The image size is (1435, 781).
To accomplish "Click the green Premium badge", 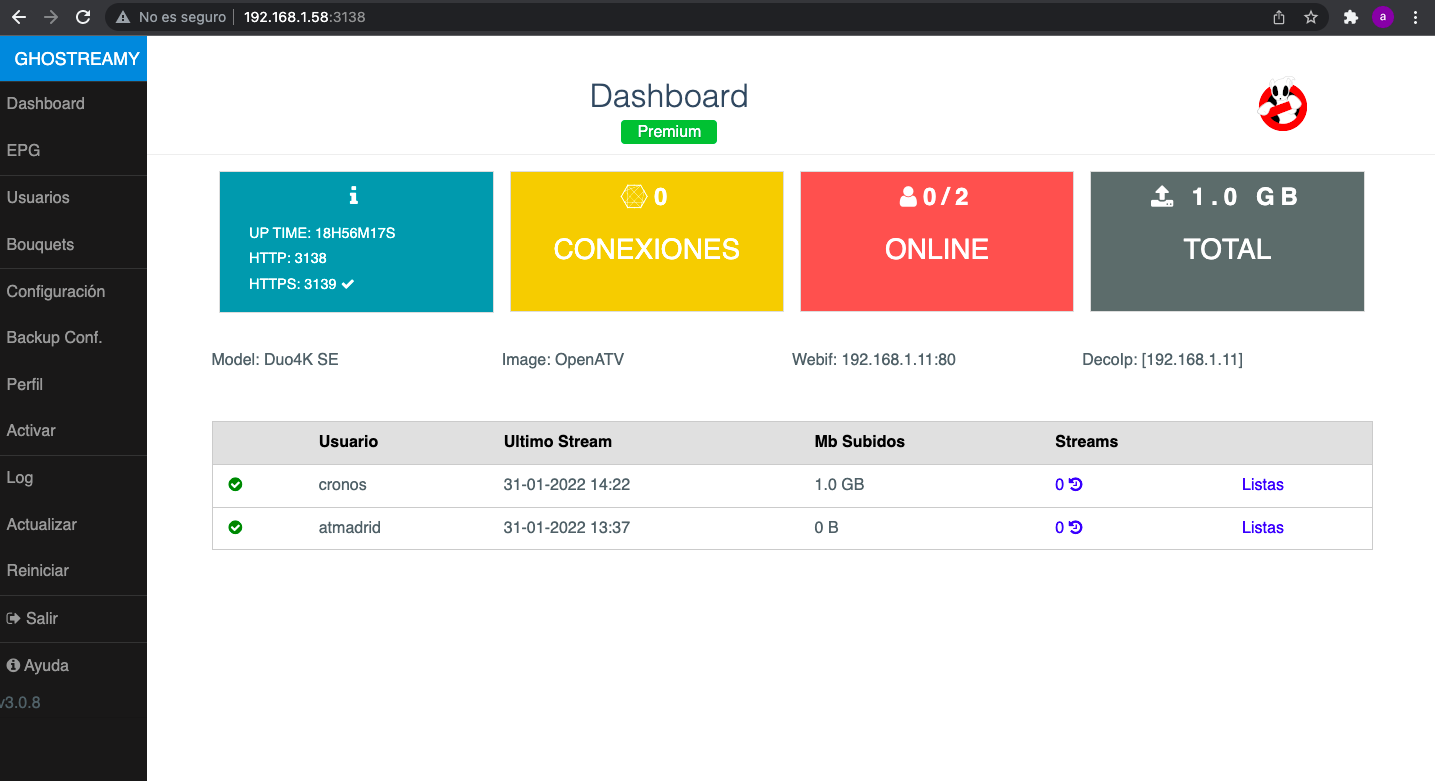I will [x=669, y=132].
